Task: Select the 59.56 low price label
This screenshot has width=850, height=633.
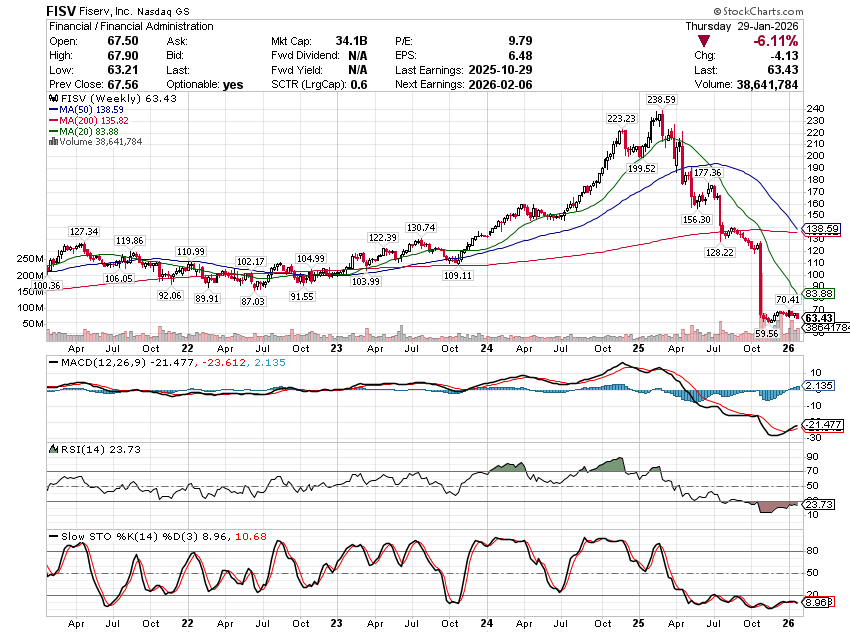Action: (766, 334)
